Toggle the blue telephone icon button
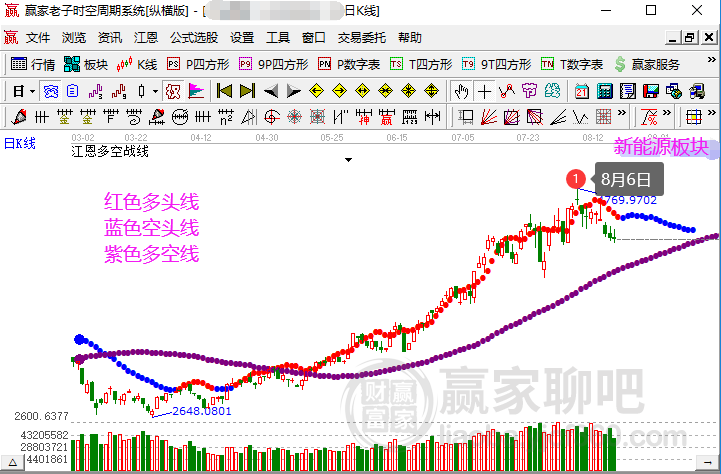The image size is (721, 474). pos(51,91)
